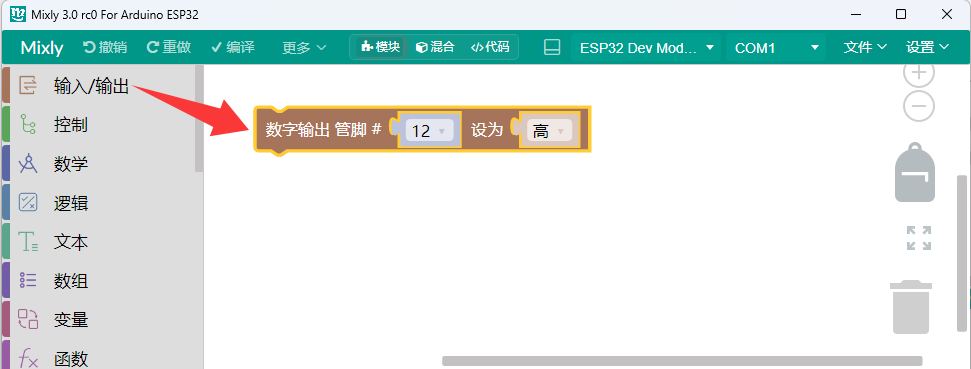Click the 撤销 undo button
Image resolution: width=971 pixels, height=369 pixels.
(105, 47)
